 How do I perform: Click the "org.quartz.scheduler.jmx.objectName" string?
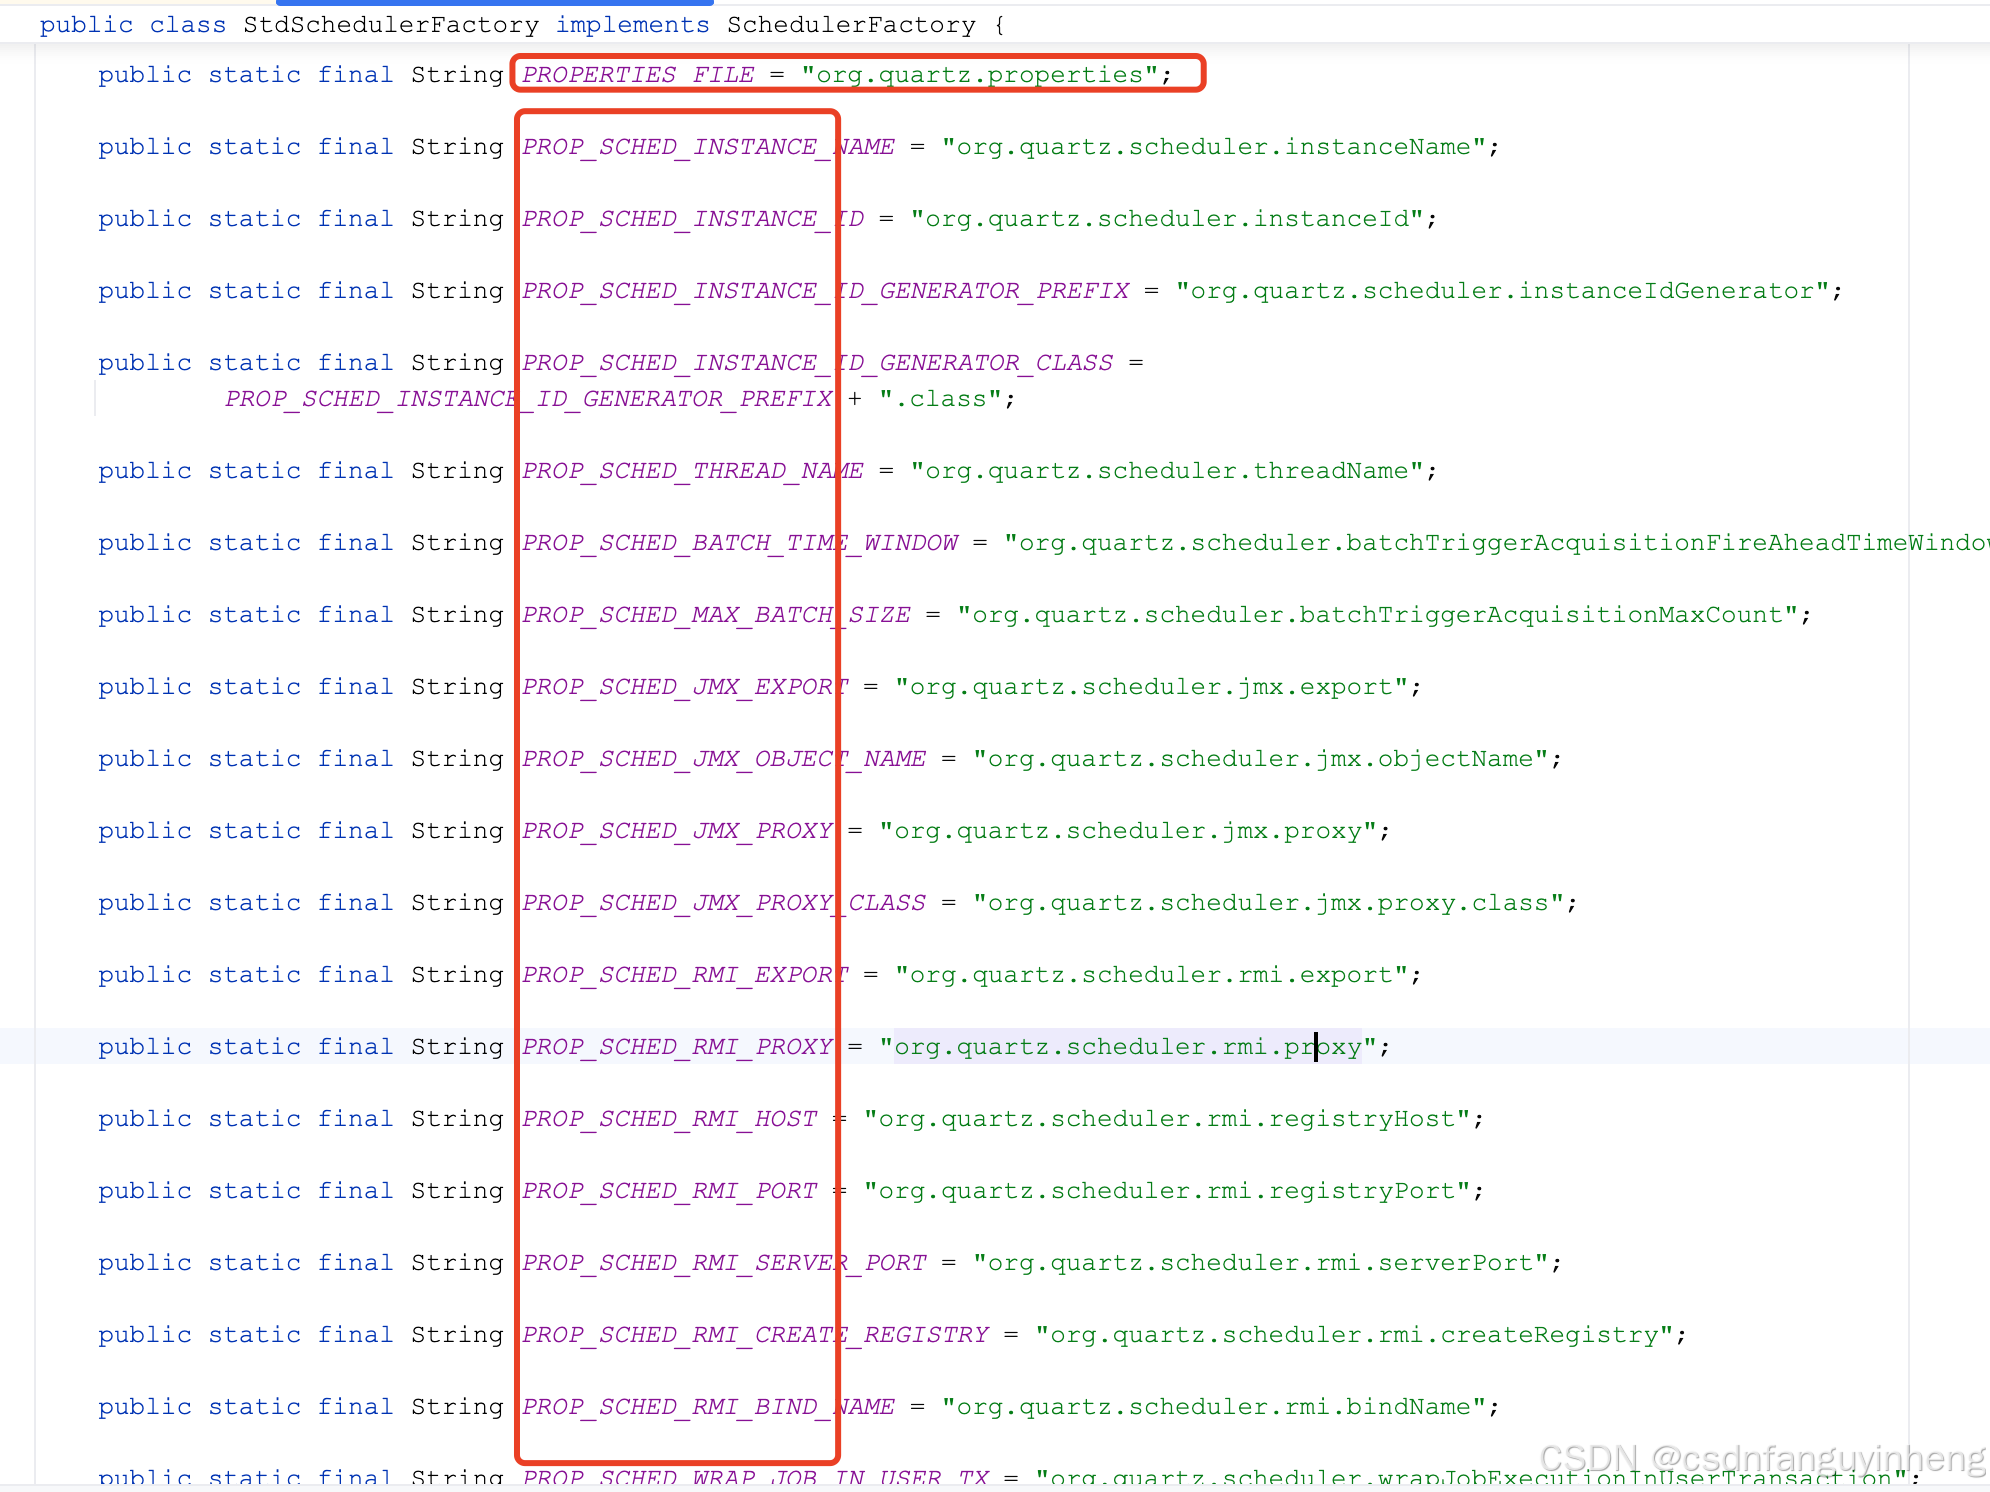1260,759
